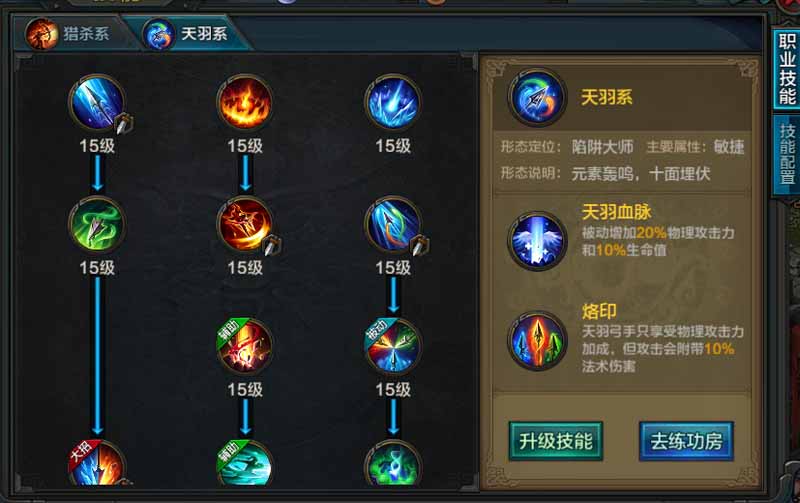Select the teal 辅助 skill icon at bottom

tap(245, 463)
